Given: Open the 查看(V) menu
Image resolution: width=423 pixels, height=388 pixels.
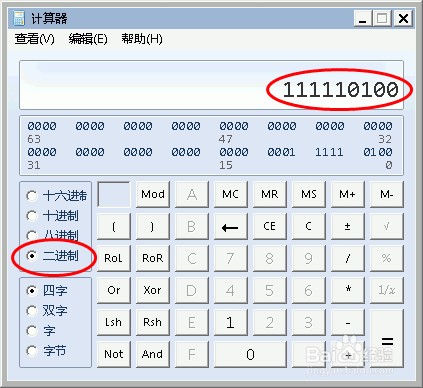Looking at the screenshot, I should point(34,39).
